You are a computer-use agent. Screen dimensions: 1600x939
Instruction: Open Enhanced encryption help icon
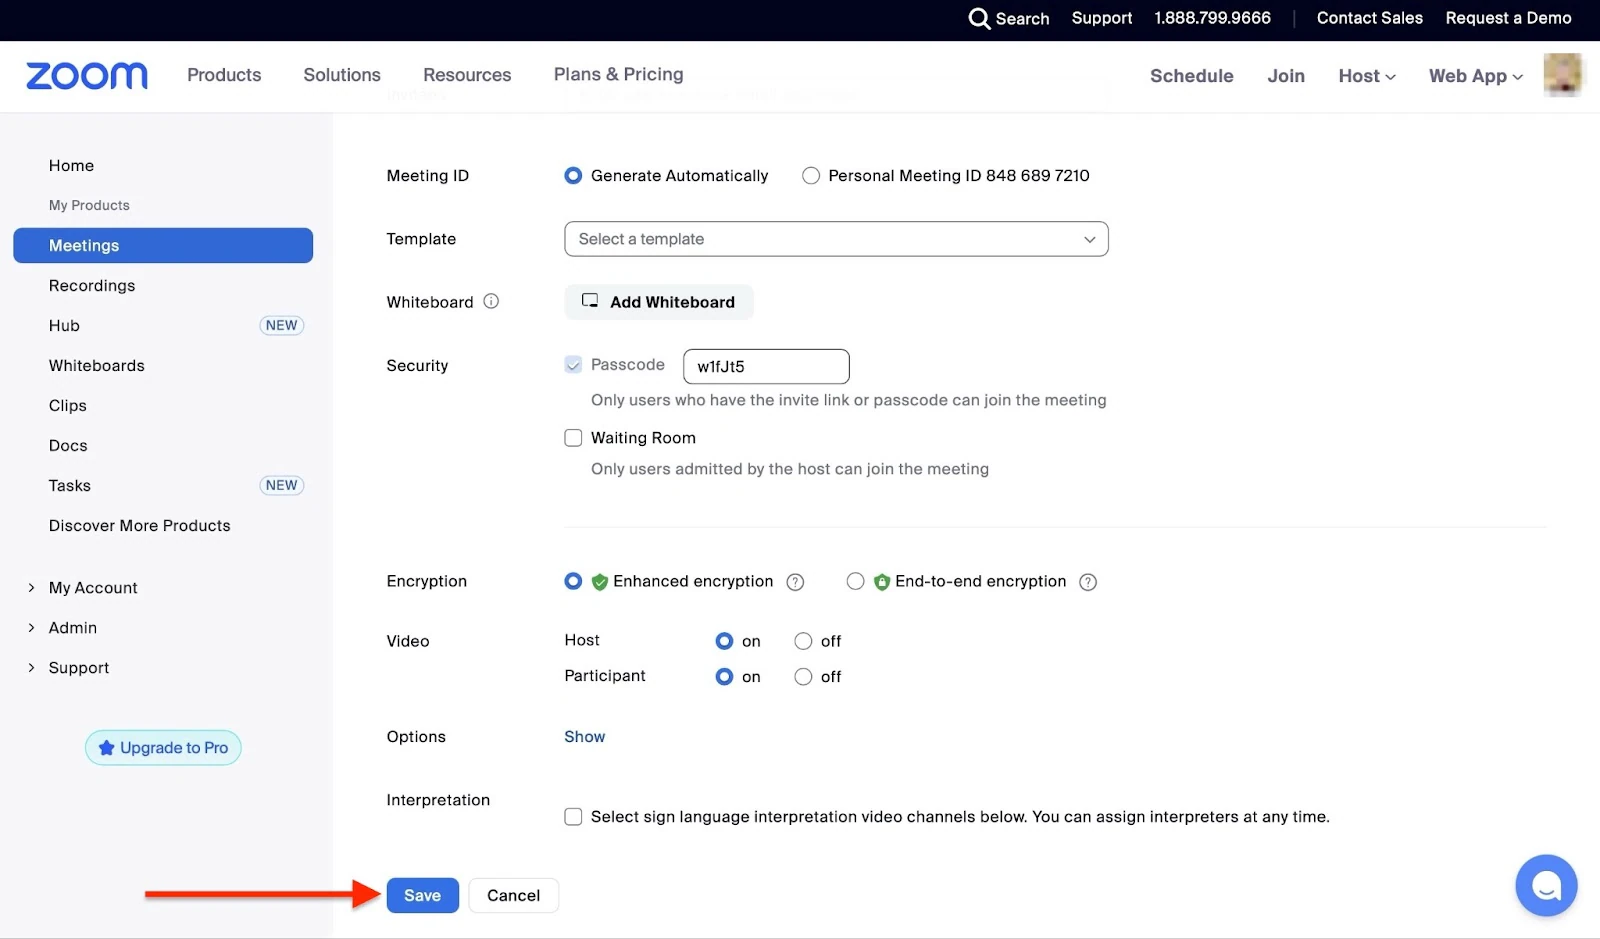tap(795, 582)
